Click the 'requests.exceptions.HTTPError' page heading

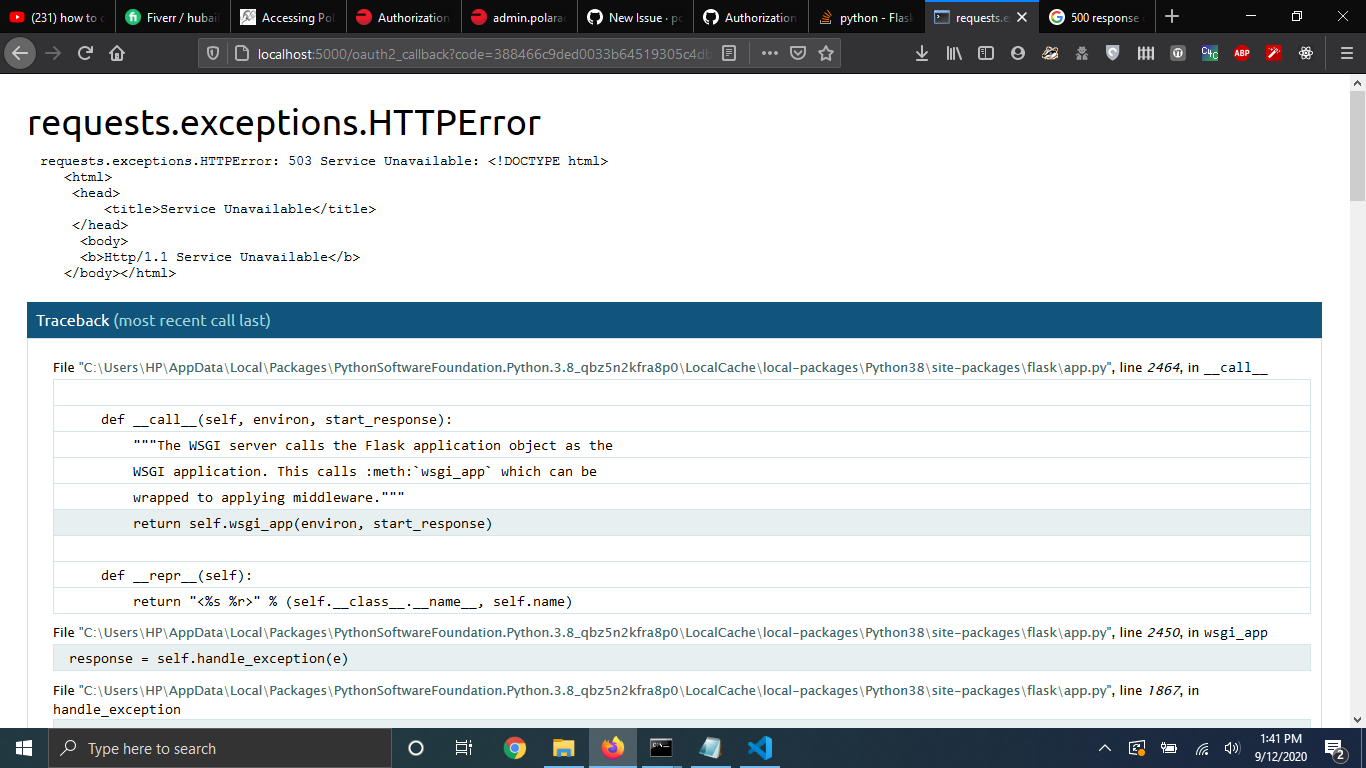(284, 122)
